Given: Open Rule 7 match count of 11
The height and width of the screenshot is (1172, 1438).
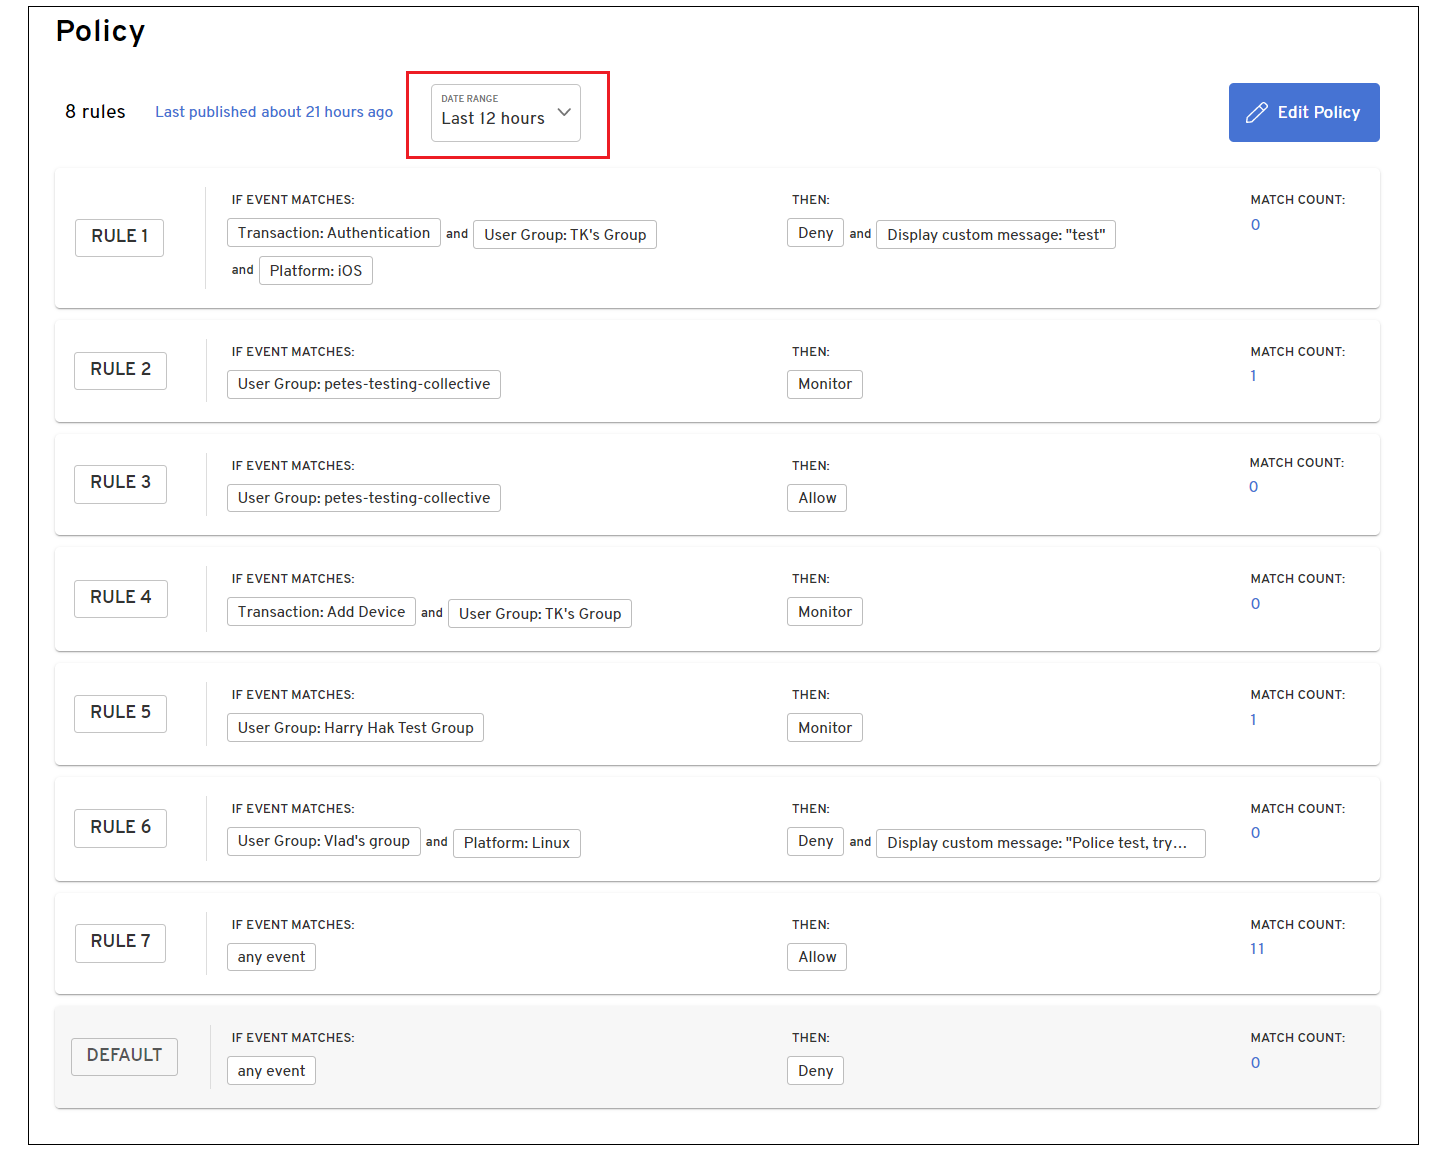Looking at the screenshot, I should click(1257, 949).
